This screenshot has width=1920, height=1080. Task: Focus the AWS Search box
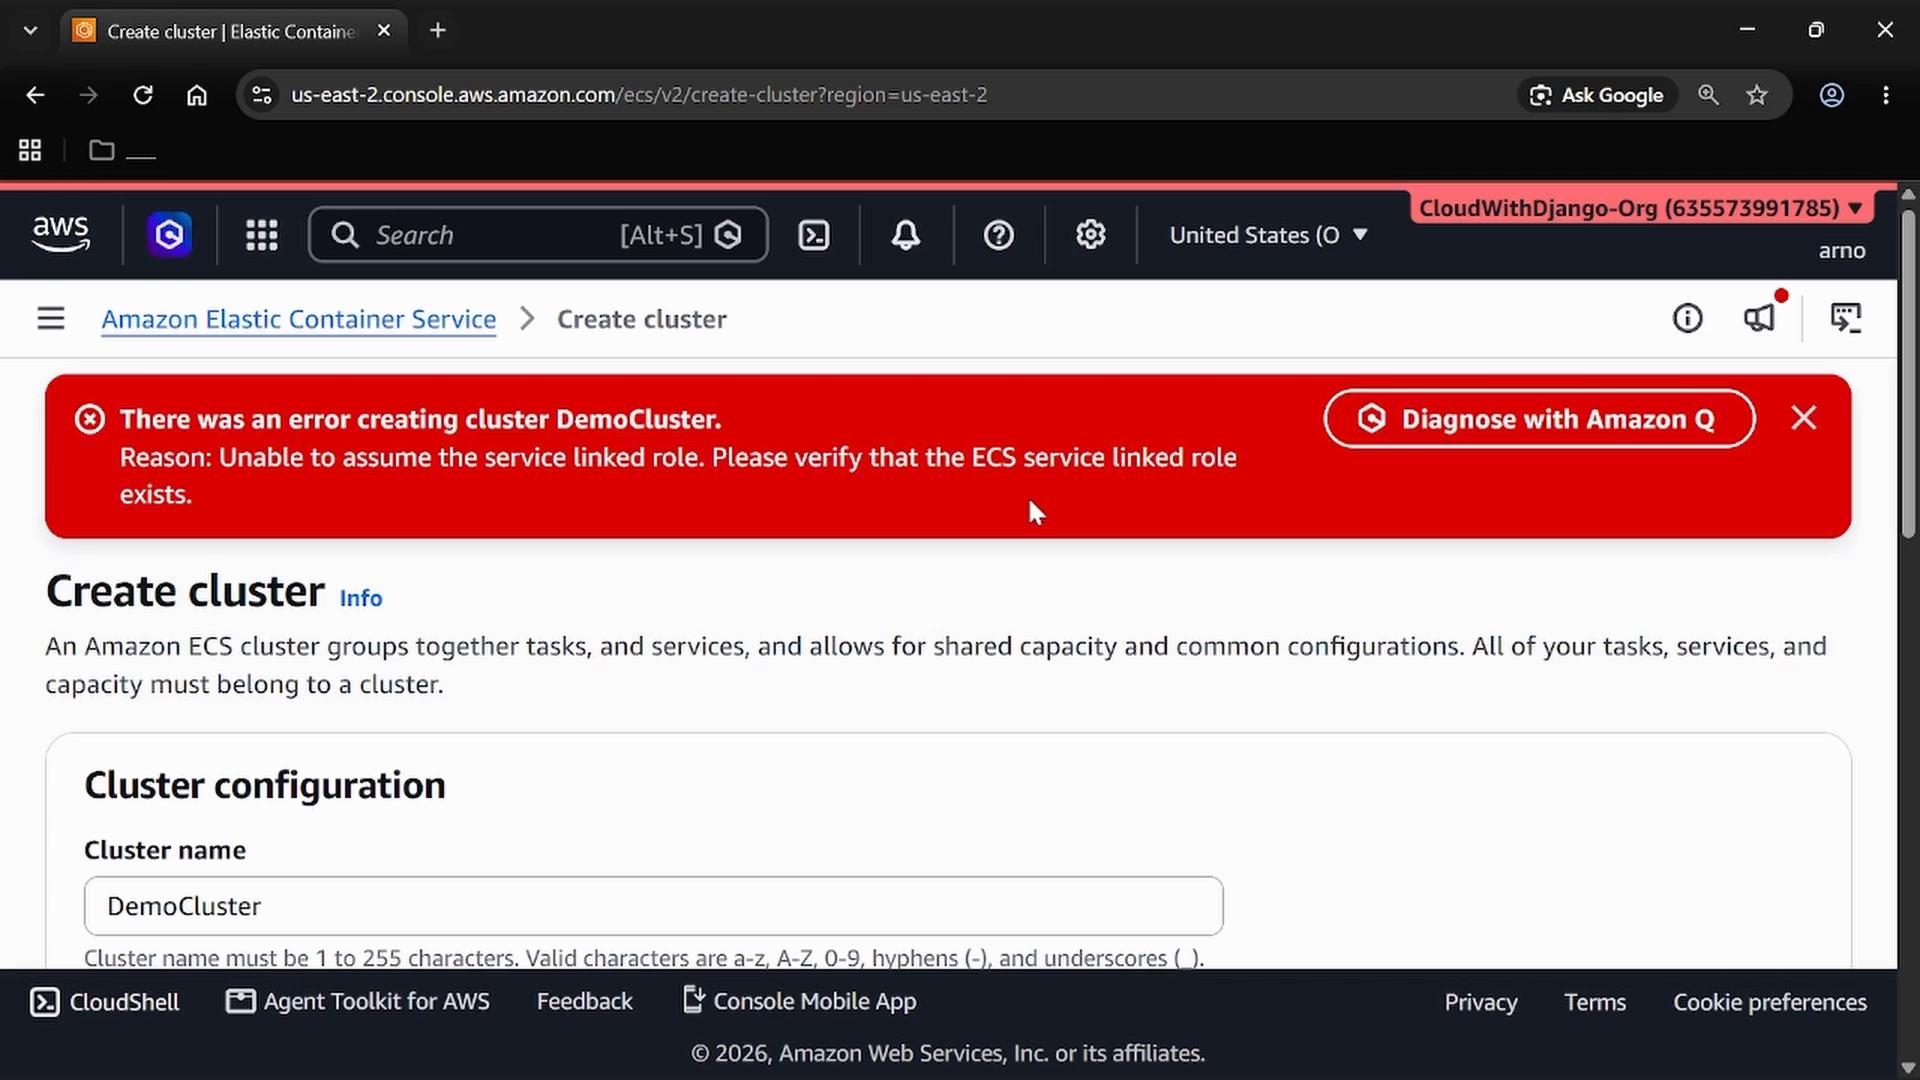point(538,235)
